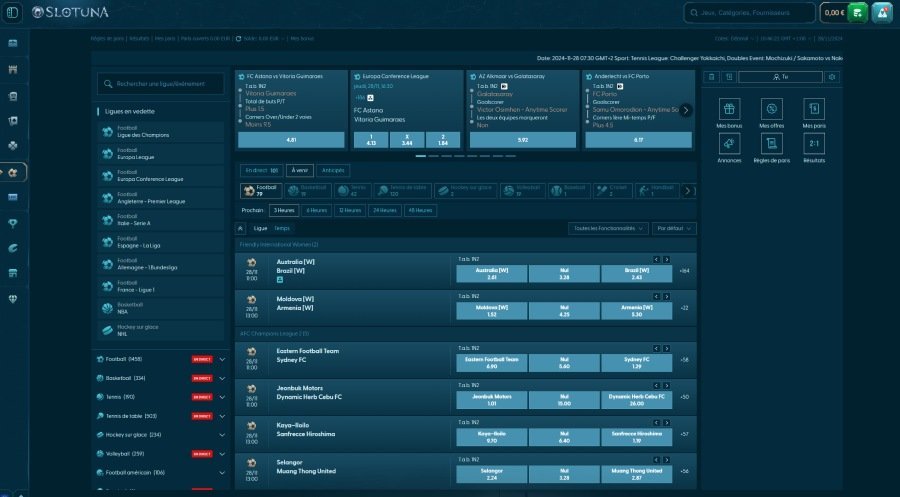This screenshot has width=900, height=497.
Task: Select the Tennis de table sport filter
Action: coord(402,191)
